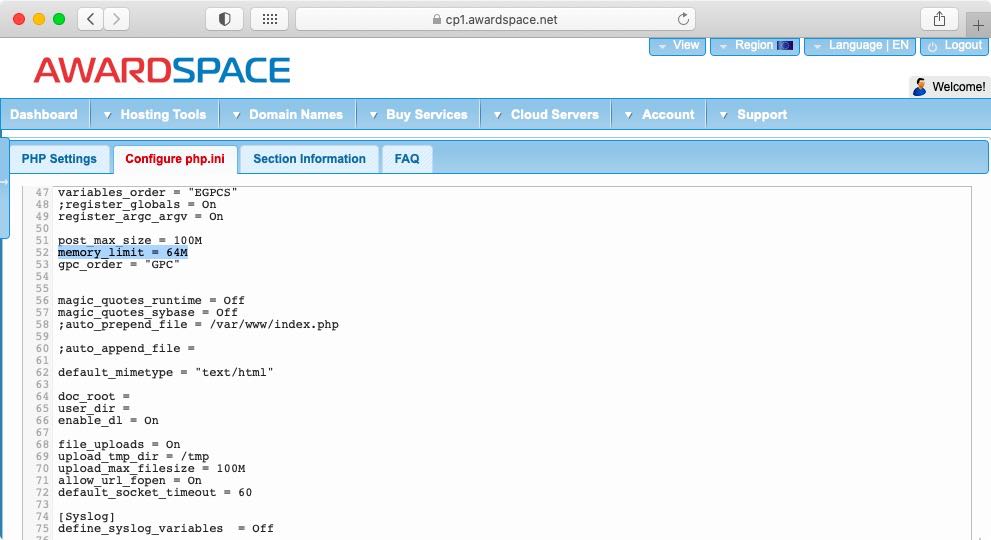Click the register_argc_argv = On line
Screen dimensions: 991x540
141,216
